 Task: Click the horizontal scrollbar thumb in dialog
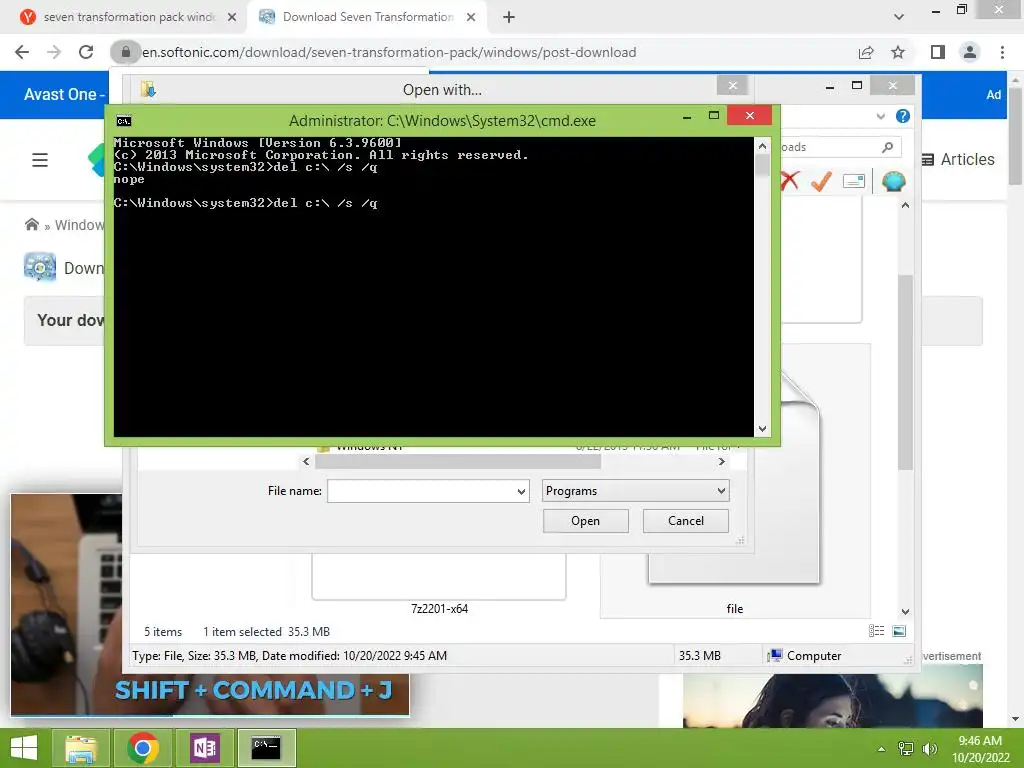click(458, 462)
